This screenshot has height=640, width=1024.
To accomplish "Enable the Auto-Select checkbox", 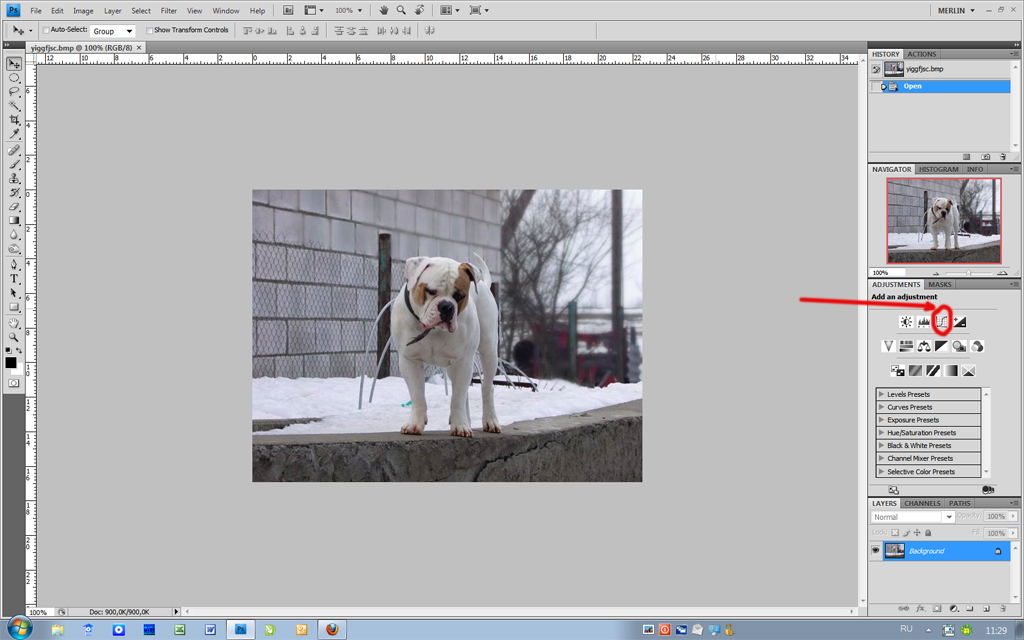I will 45,31.
